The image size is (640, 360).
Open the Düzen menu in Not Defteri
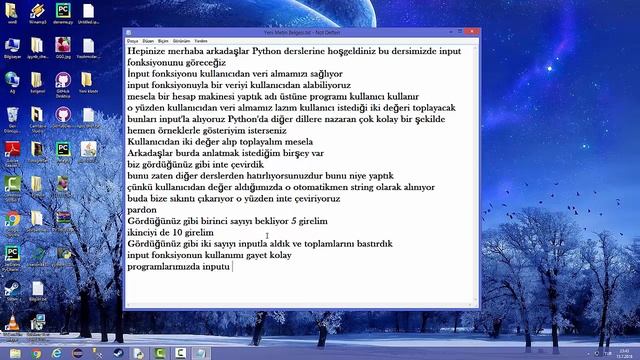(x=148, y=41)
